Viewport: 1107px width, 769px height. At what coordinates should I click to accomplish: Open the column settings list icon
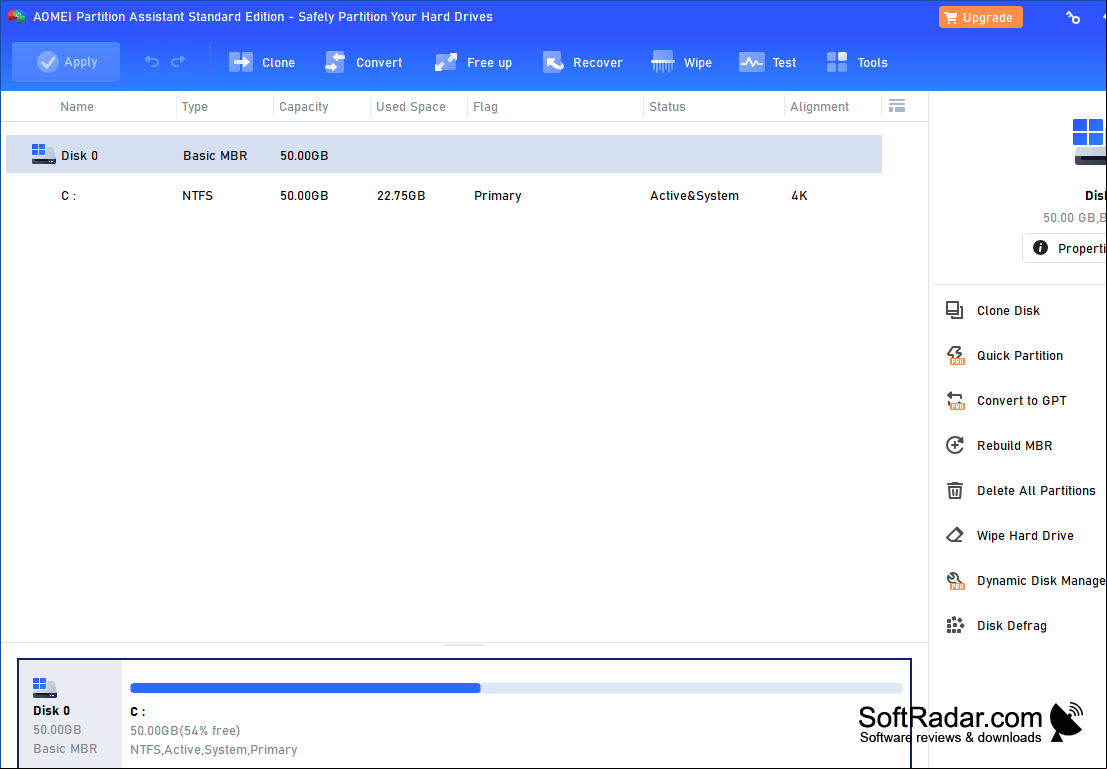(x=897, y=106)
